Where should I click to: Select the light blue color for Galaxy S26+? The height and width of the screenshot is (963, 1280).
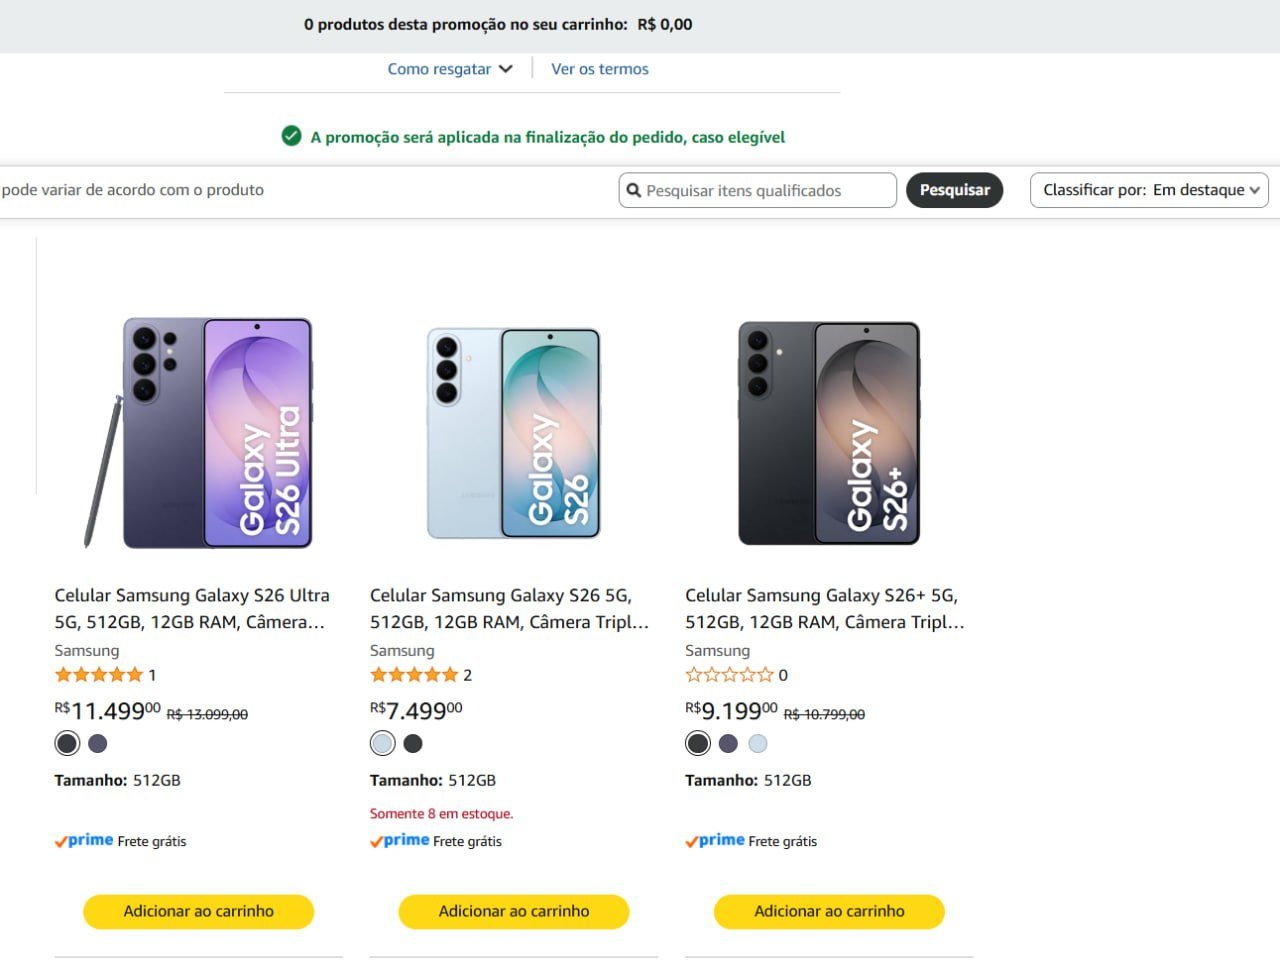point(758,743)
